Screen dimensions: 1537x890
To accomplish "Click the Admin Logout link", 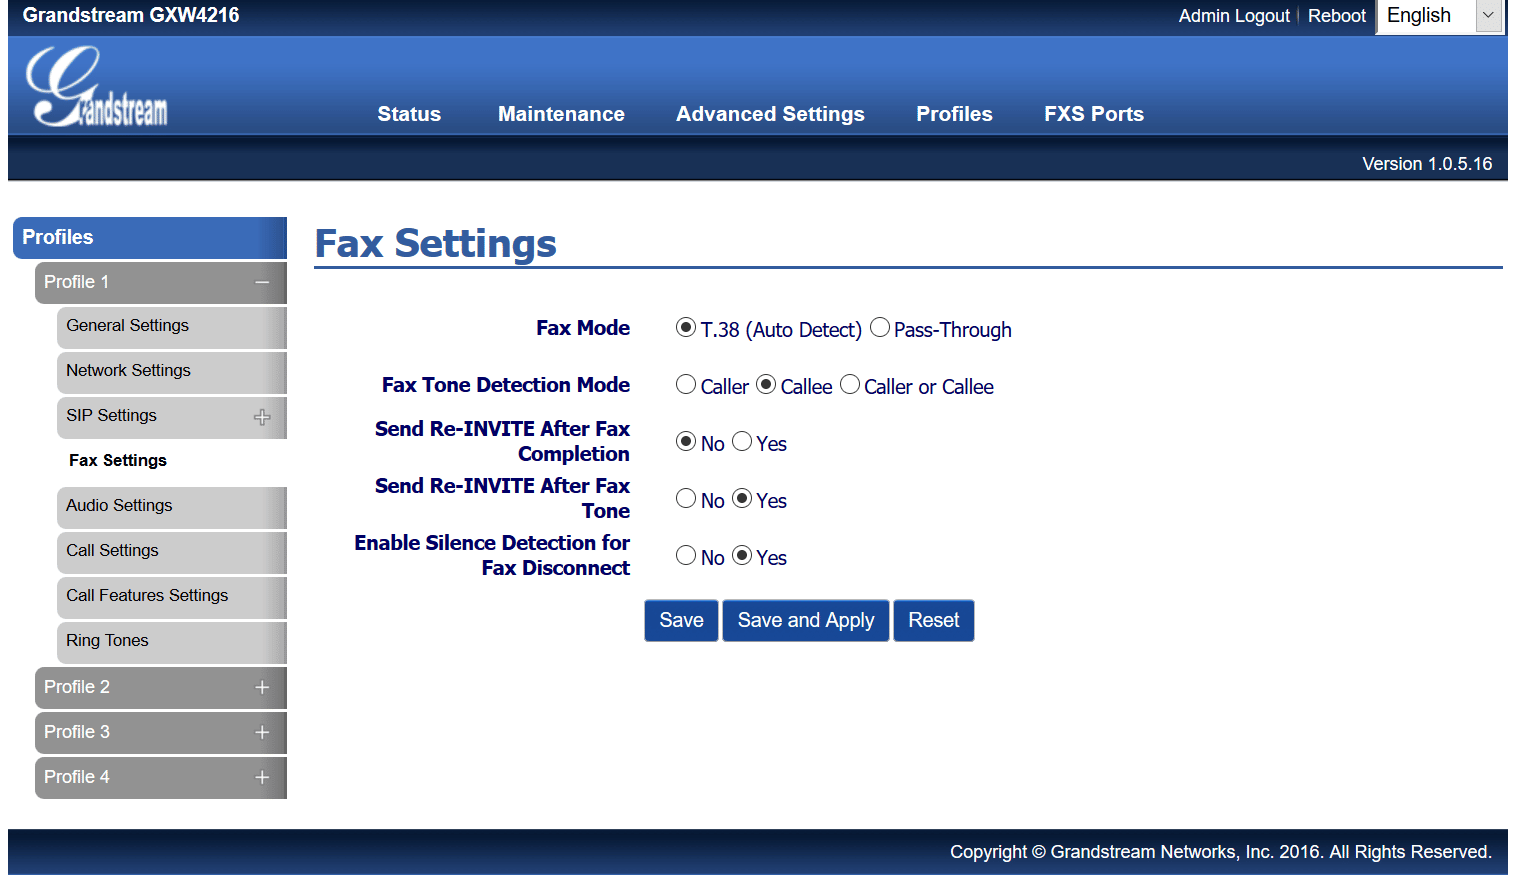I will point(1234,16).
